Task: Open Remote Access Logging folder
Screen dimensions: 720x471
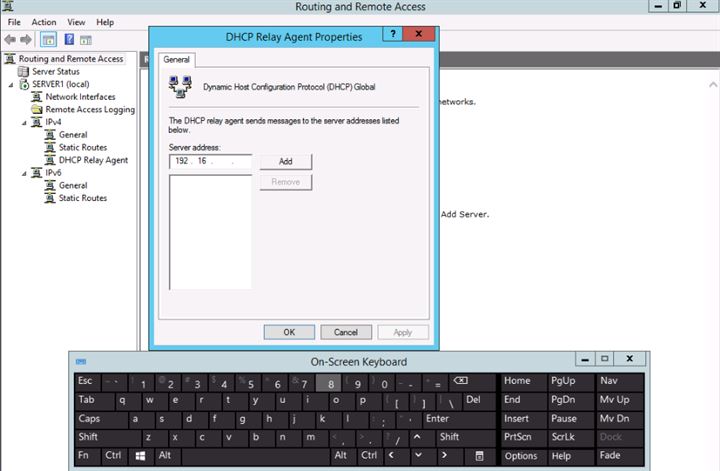Action: (x=90, y=110)
